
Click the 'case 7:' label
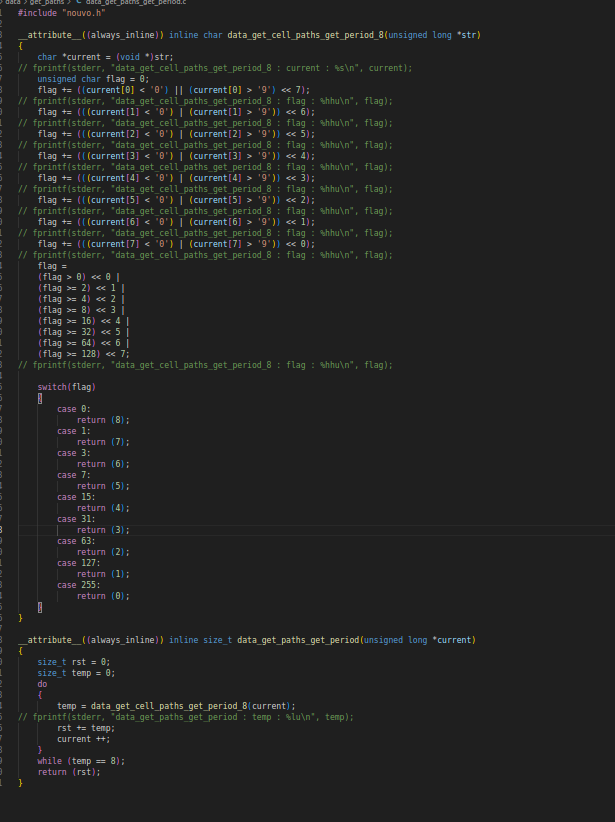pos(74,475)
